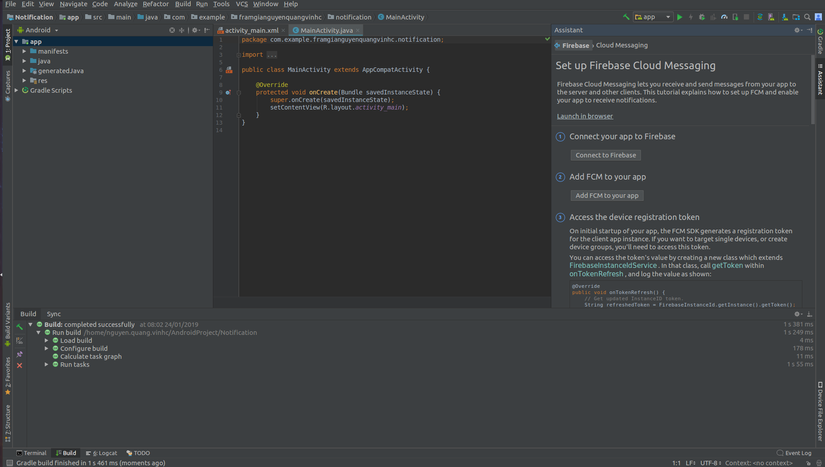The image size is (825, 467).
Task: Expand the manifests folder
Action: (x=24, y=51)
